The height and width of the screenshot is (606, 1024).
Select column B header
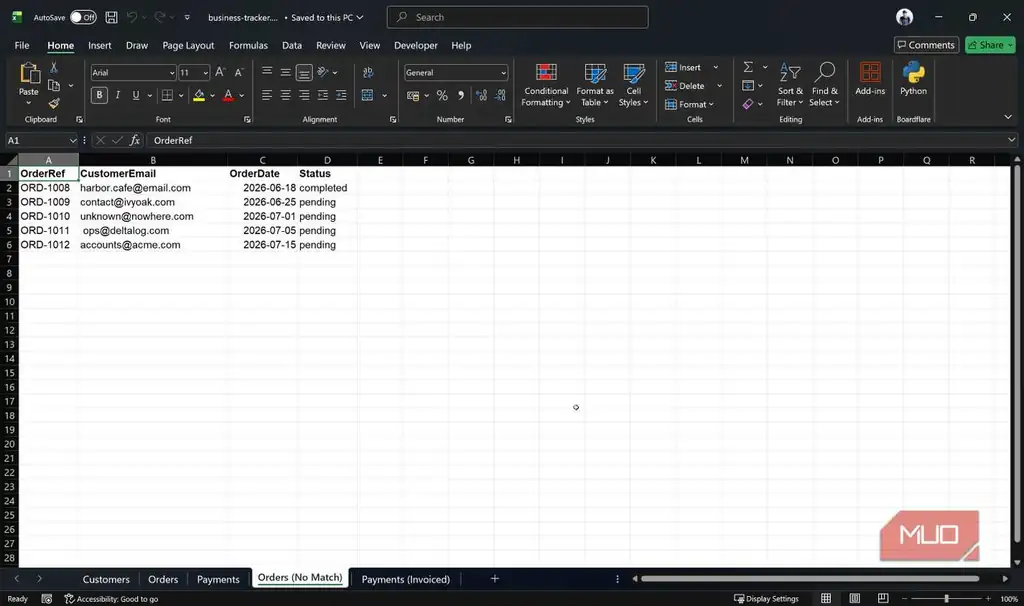tap(153, 160)
